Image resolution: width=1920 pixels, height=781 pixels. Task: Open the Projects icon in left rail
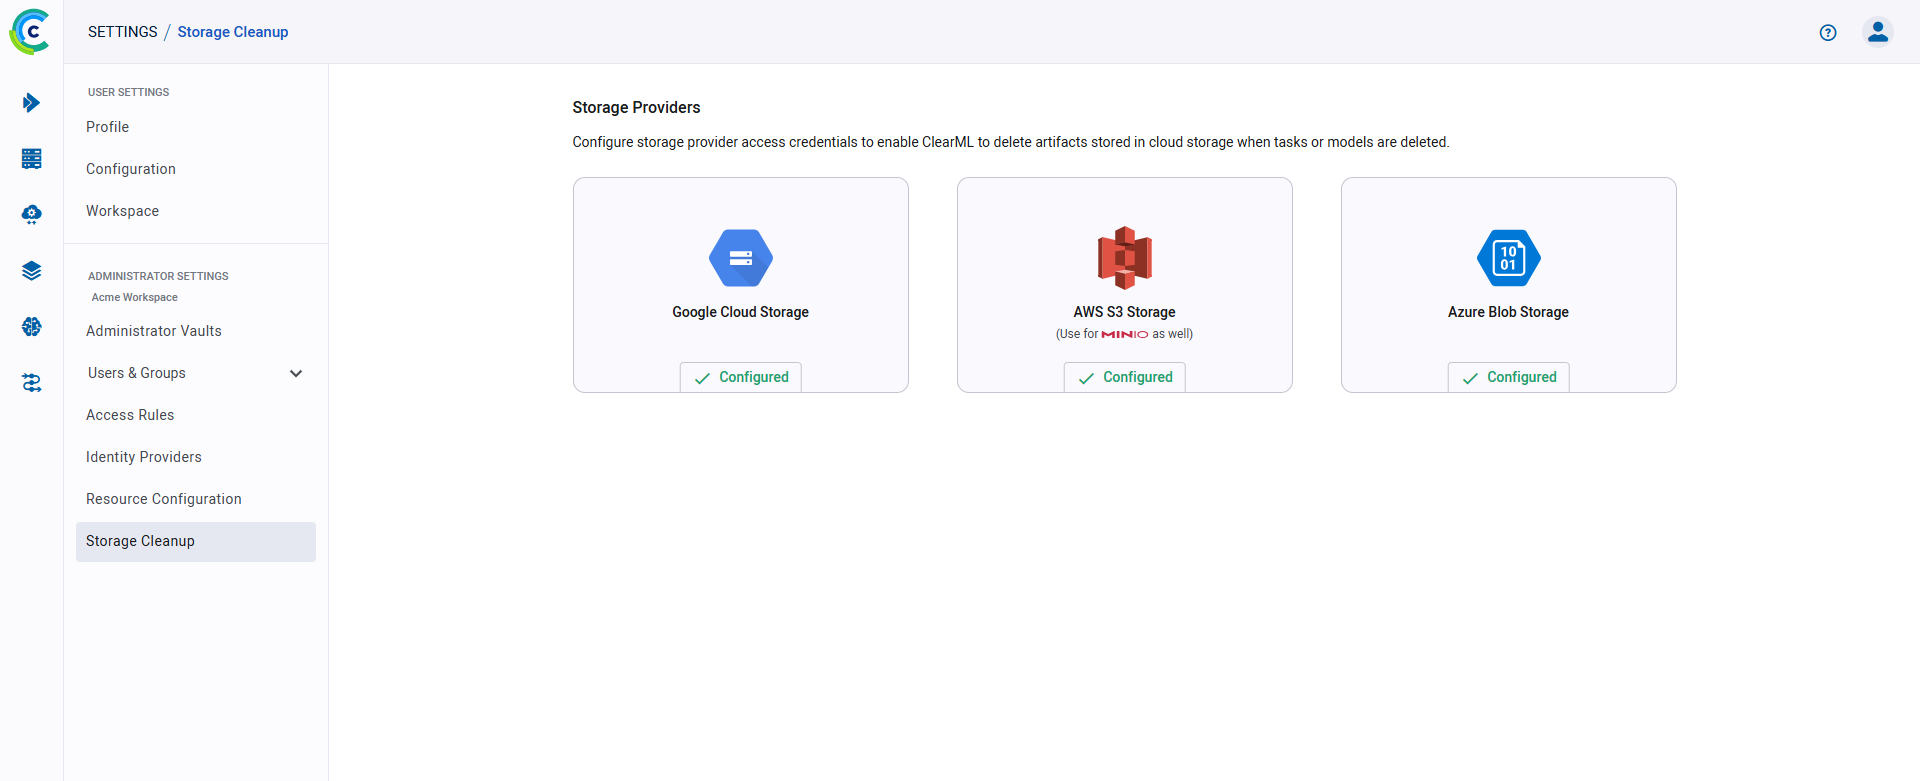pyautogui.click(x=31, y=103)
